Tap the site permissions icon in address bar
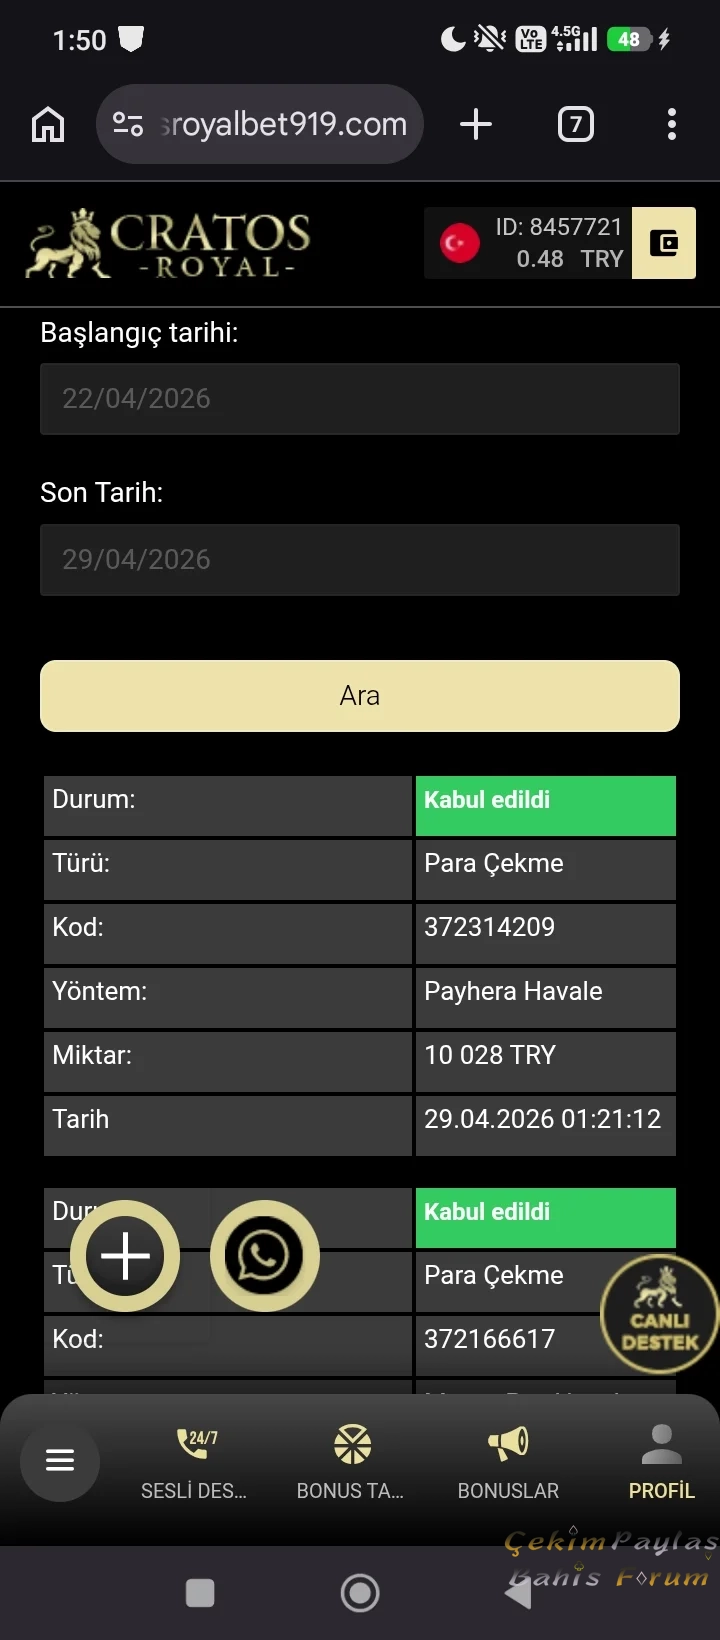Viewport: 720px width, 1640px height. 129,124
